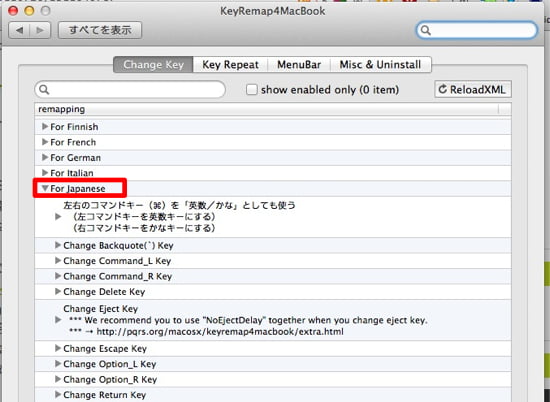Expand Change Command_L Key
The image size is (550, 402).
tap(58, 261)
